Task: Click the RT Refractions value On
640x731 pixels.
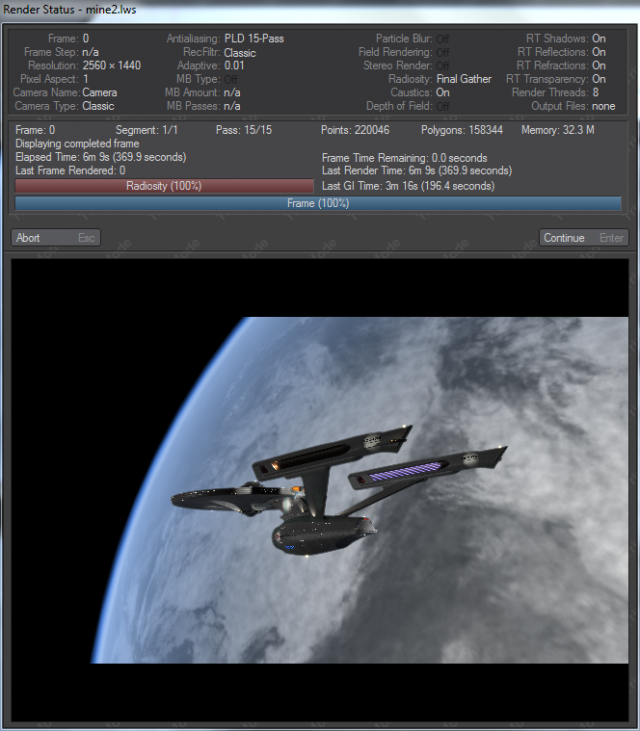Action: click(599, 65)
